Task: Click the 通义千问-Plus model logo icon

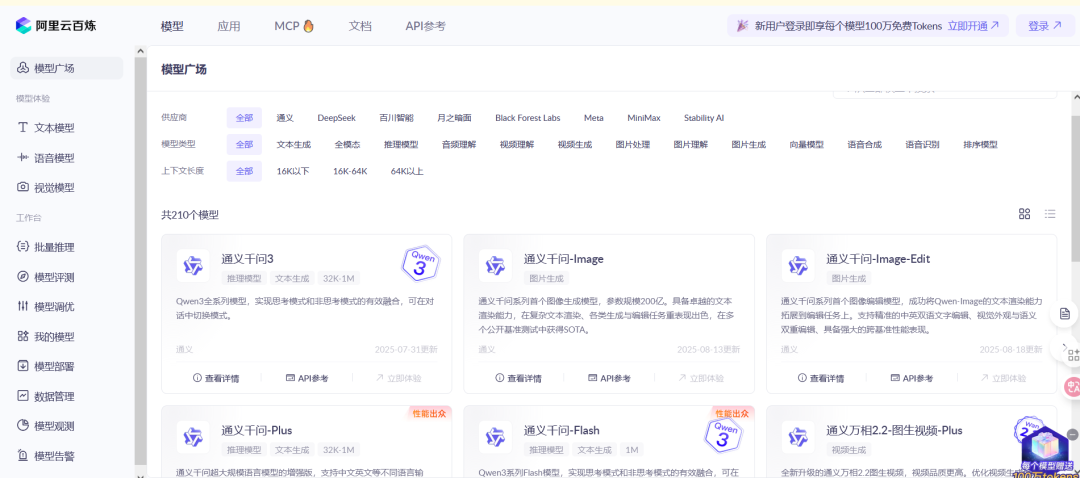Action: 193,437
